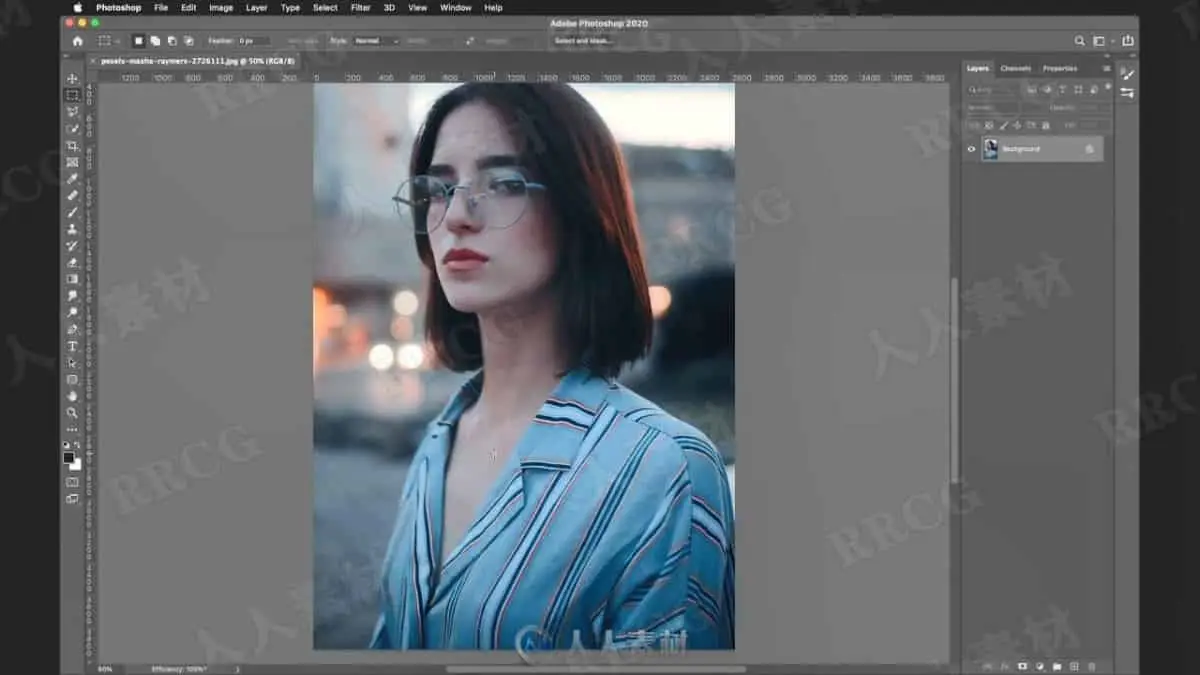Select the Pen tool
This screenshot has height=675, width=1200.
72,329
